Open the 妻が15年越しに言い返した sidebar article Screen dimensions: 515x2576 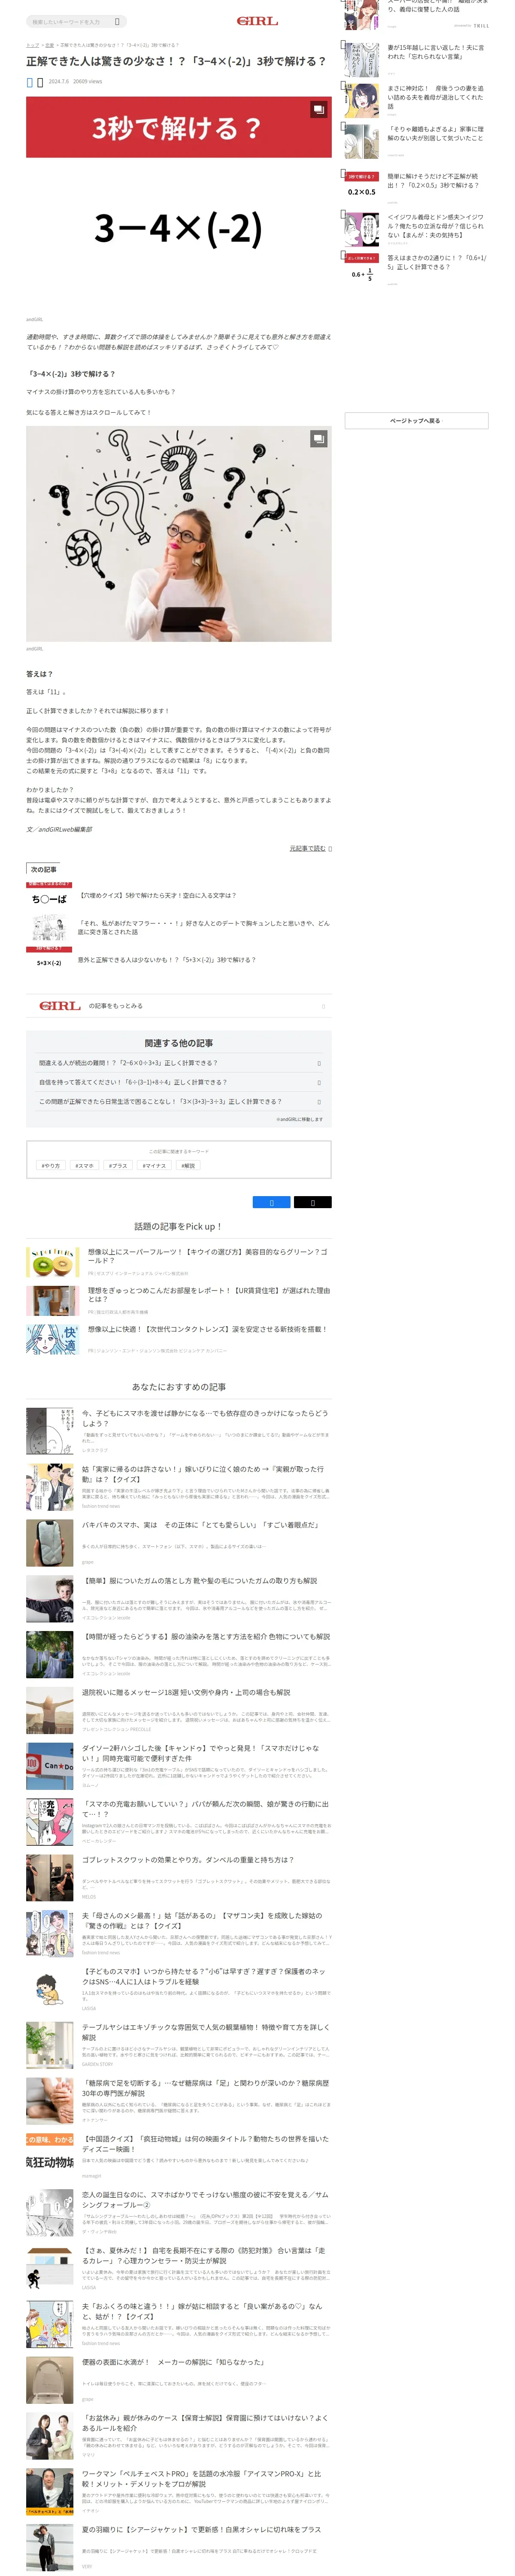click(x=436, y=52)
